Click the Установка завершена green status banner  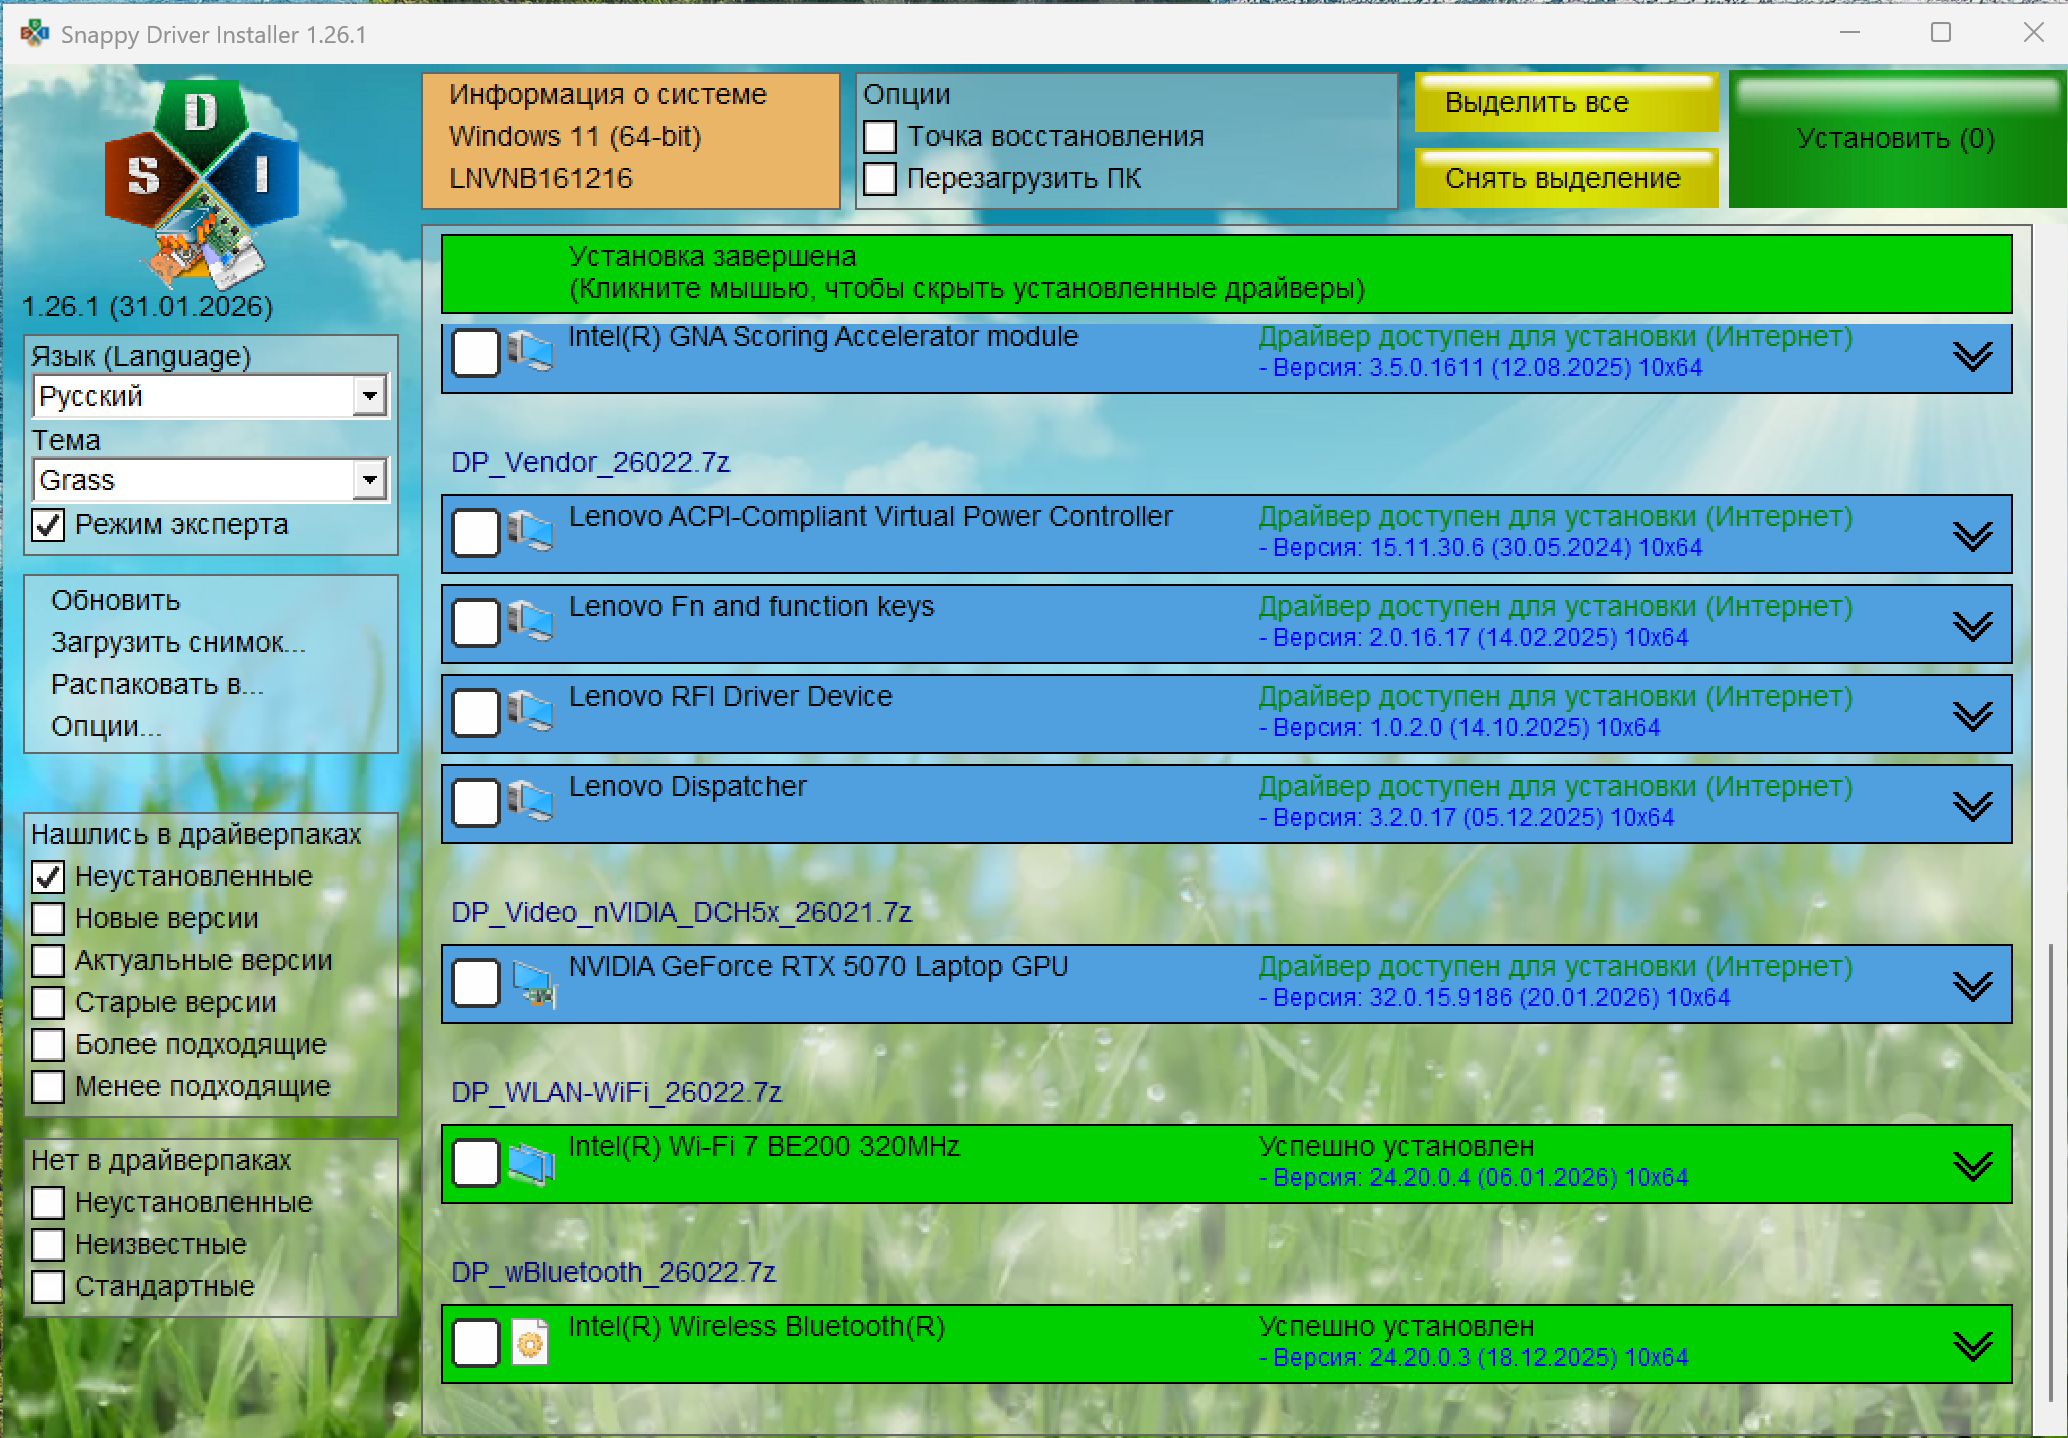coord(1226,273)
